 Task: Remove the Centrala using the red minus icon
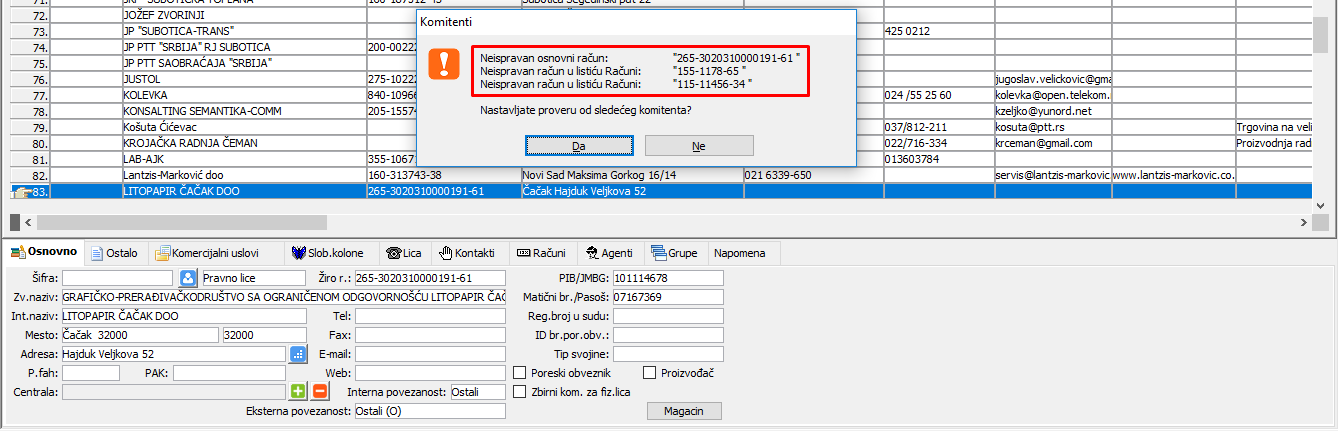(320, 392)
